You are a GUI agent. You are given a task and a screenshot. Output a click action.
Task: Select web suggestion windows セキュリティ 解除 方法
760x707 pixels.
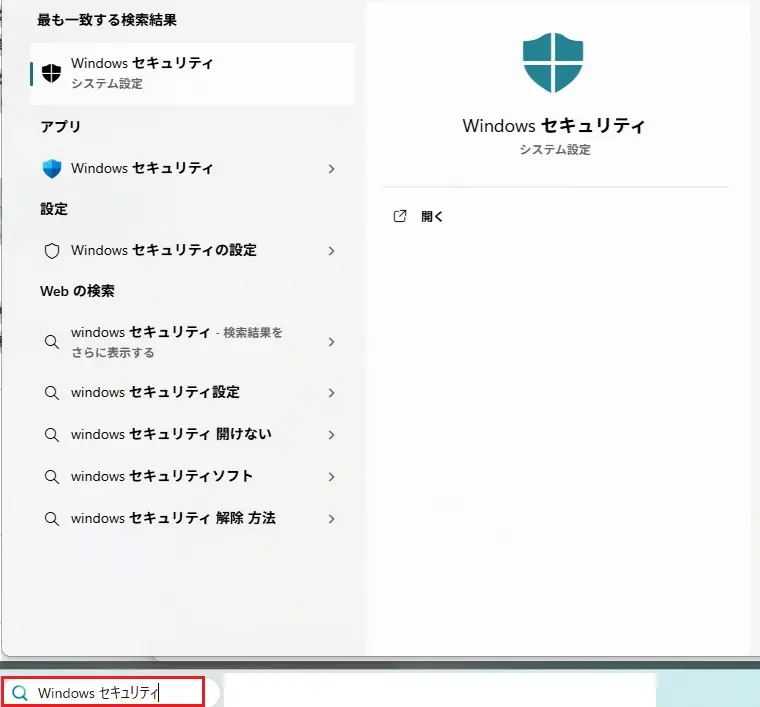tap(192, 519)
